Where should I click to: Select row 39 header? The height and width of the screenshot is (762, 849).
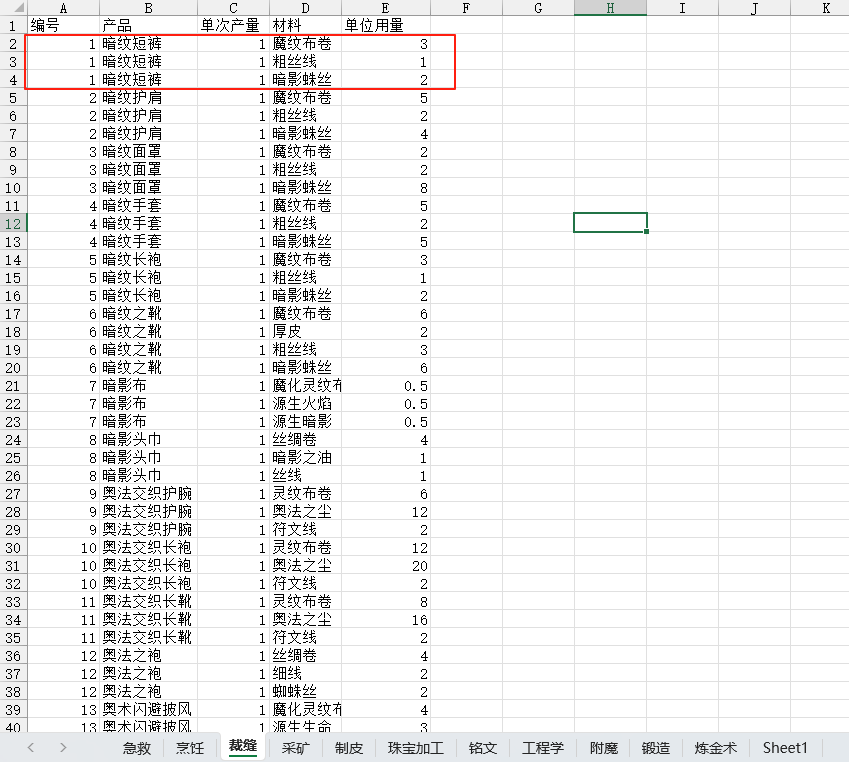click(13, 710)
